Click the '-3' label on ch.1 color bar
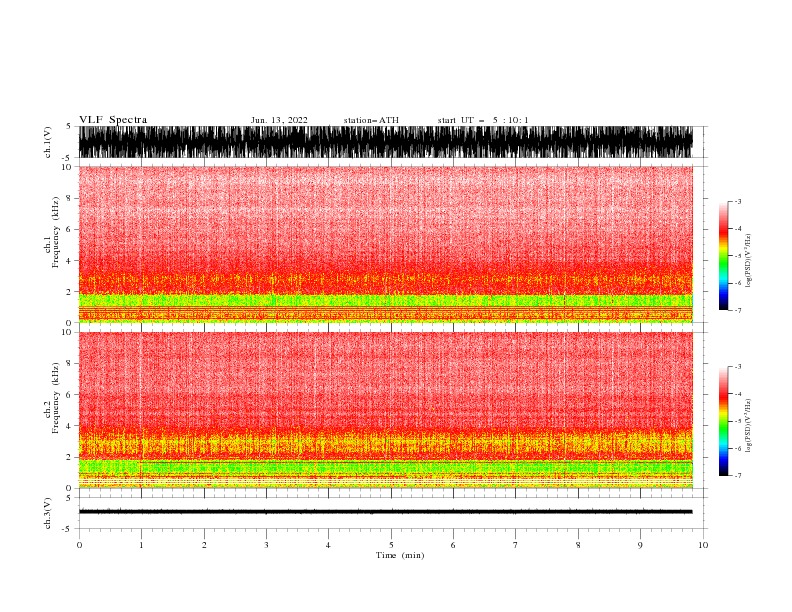 [x=737, y=201]
